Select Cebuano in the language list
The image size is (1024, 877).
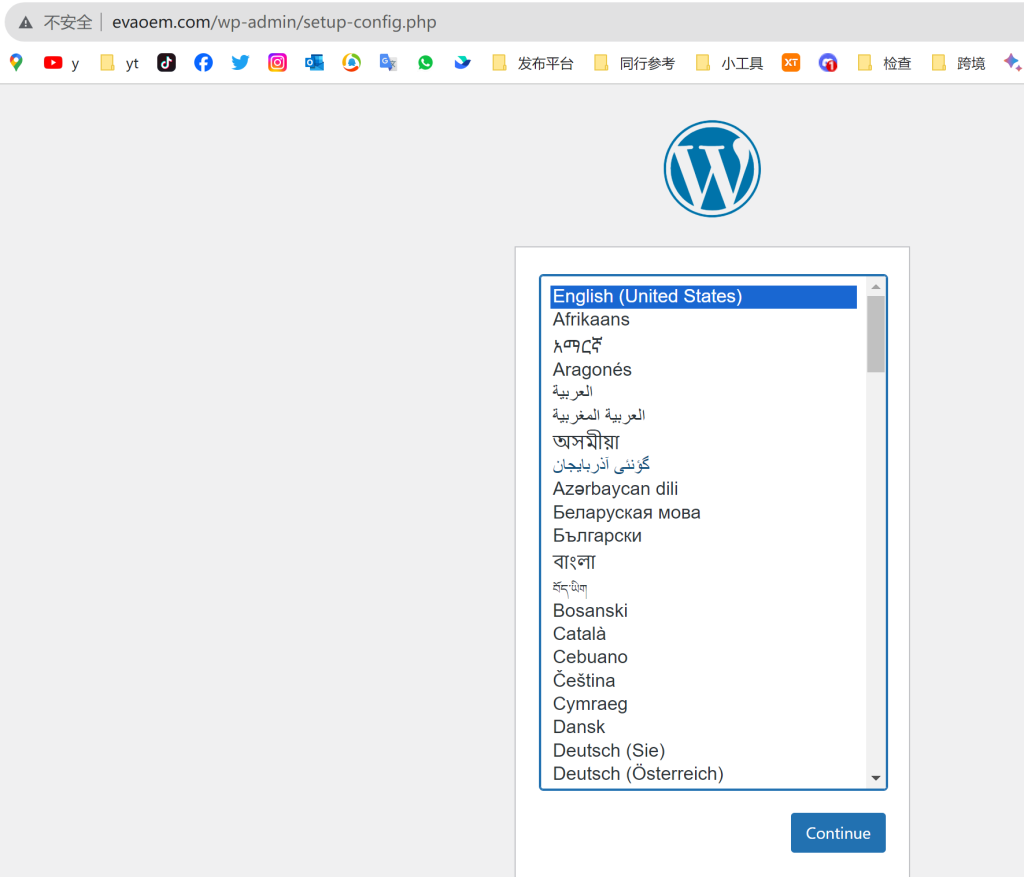point(703,657)
